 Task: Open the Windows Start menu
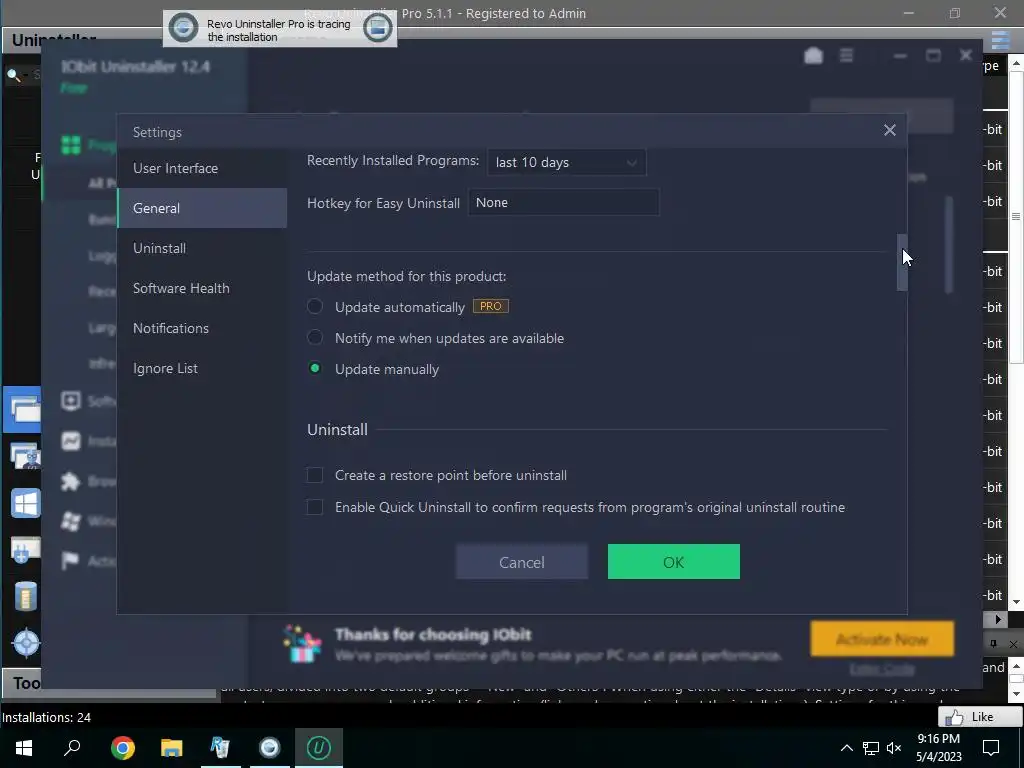24,747
